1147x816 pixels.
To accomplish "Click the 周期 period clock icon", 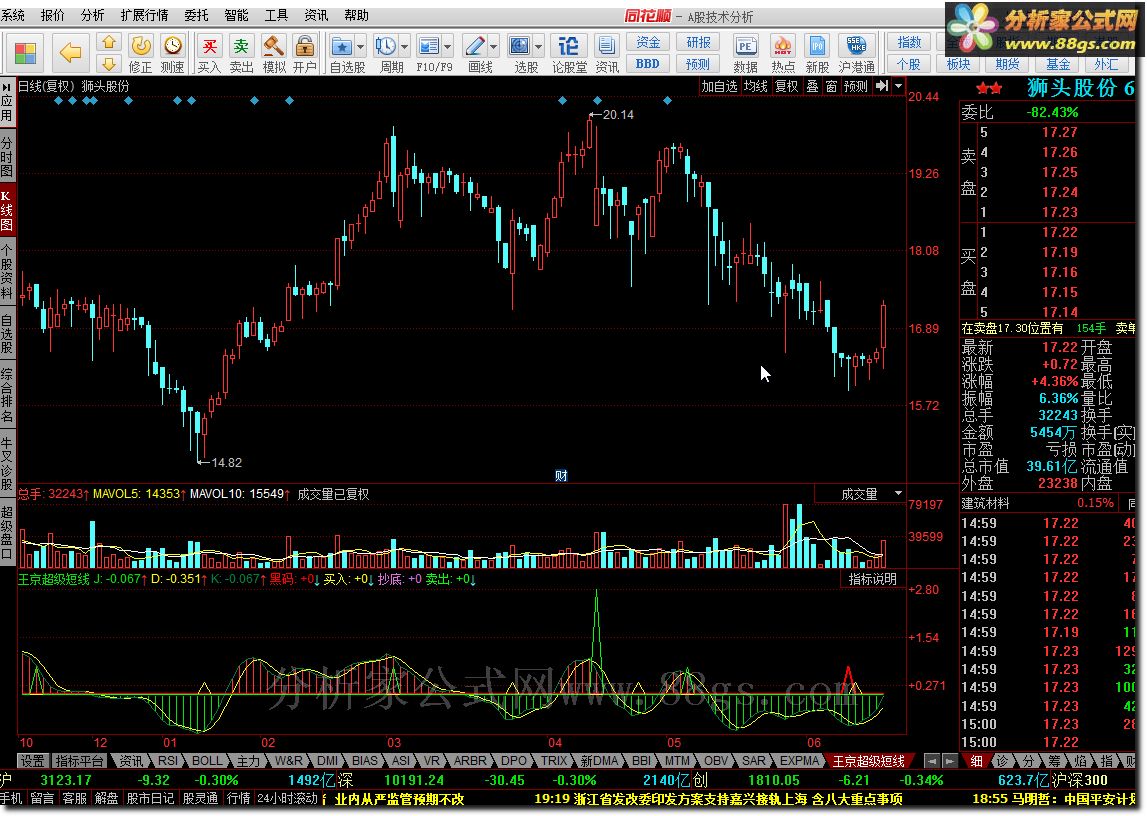I will point(386,47).
